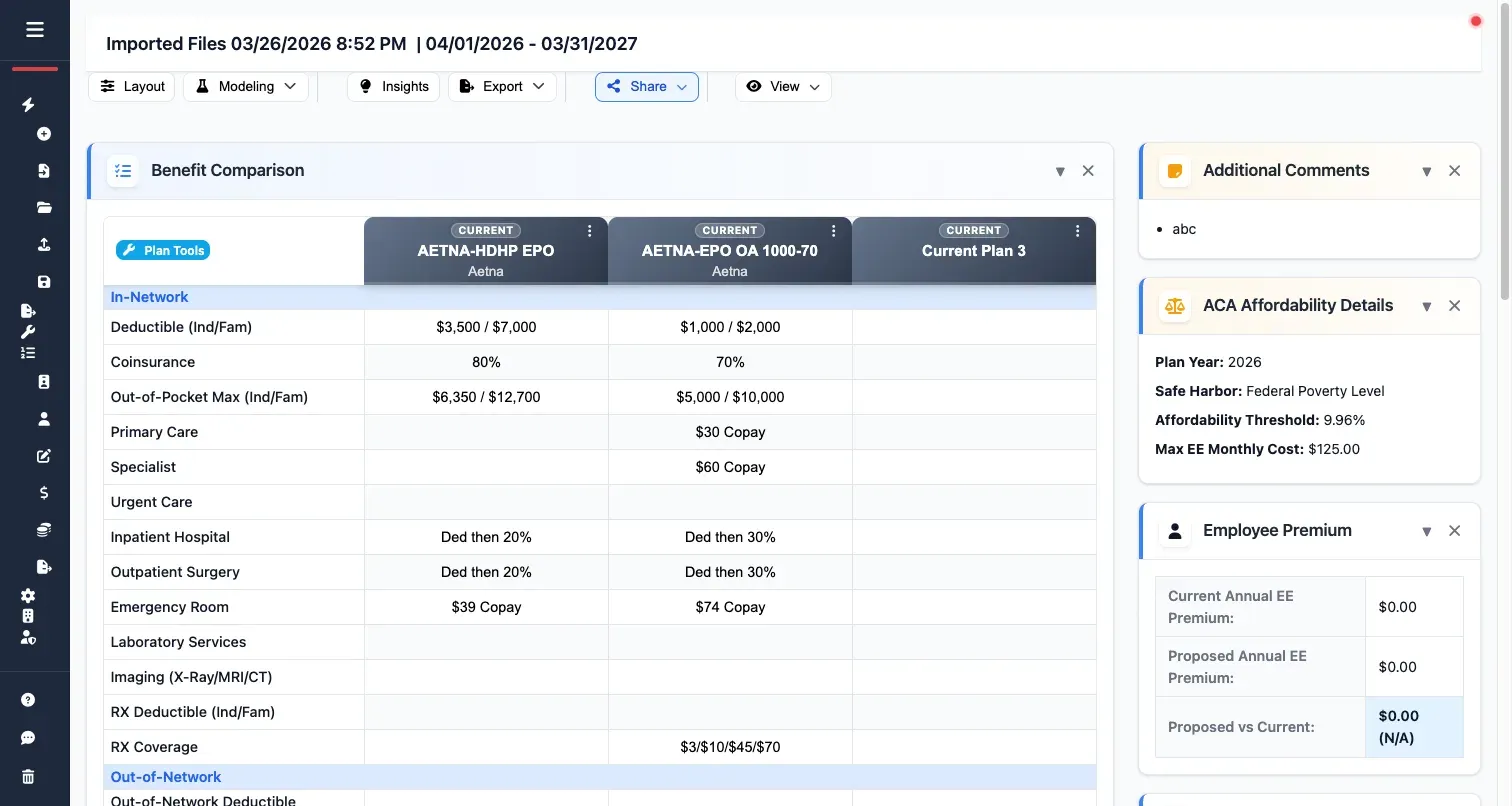Click the person silhouette sidebar icon
Screen dimensions: 1512x806
[44, 419]
